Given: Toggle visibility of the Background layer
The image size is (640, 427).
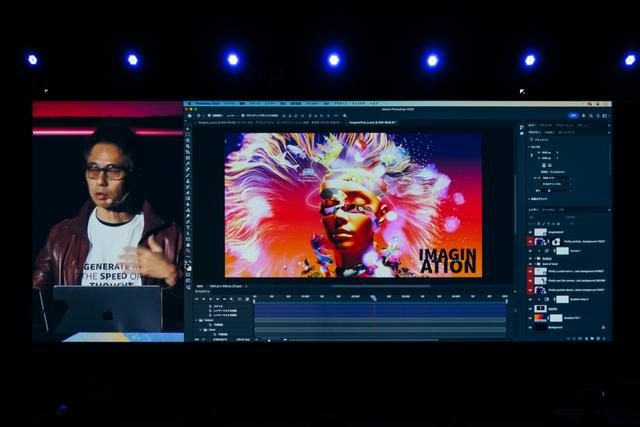Looking at the screenshot, I should [530, 326].
